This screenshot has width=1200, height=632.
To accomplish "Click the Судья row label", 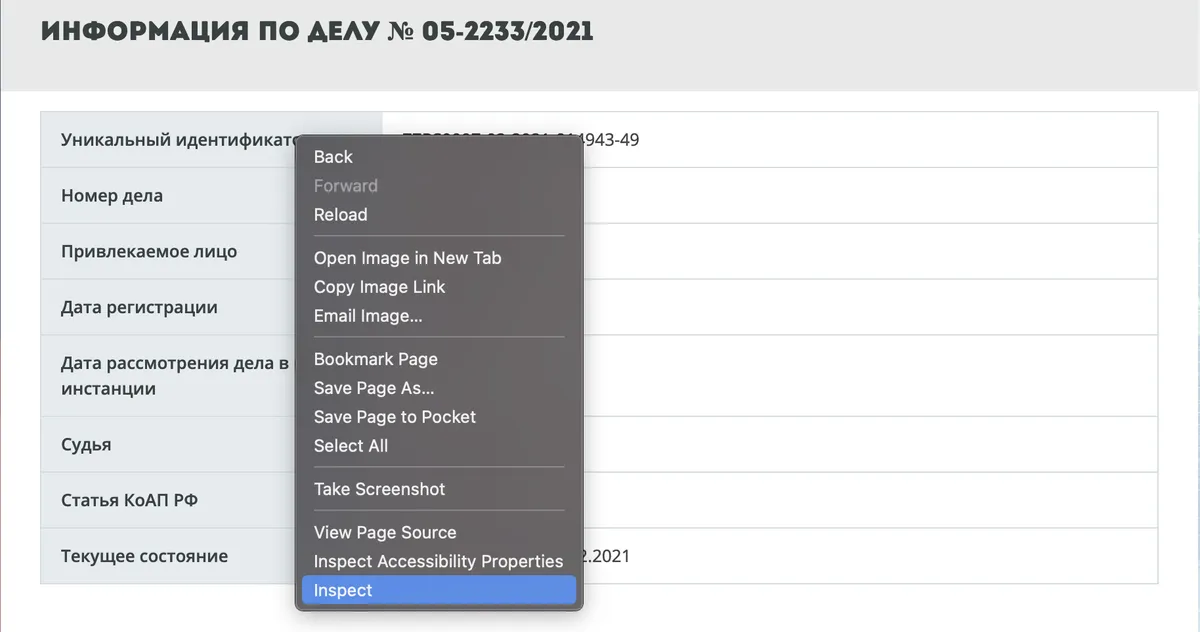I will tap(86, 445).
